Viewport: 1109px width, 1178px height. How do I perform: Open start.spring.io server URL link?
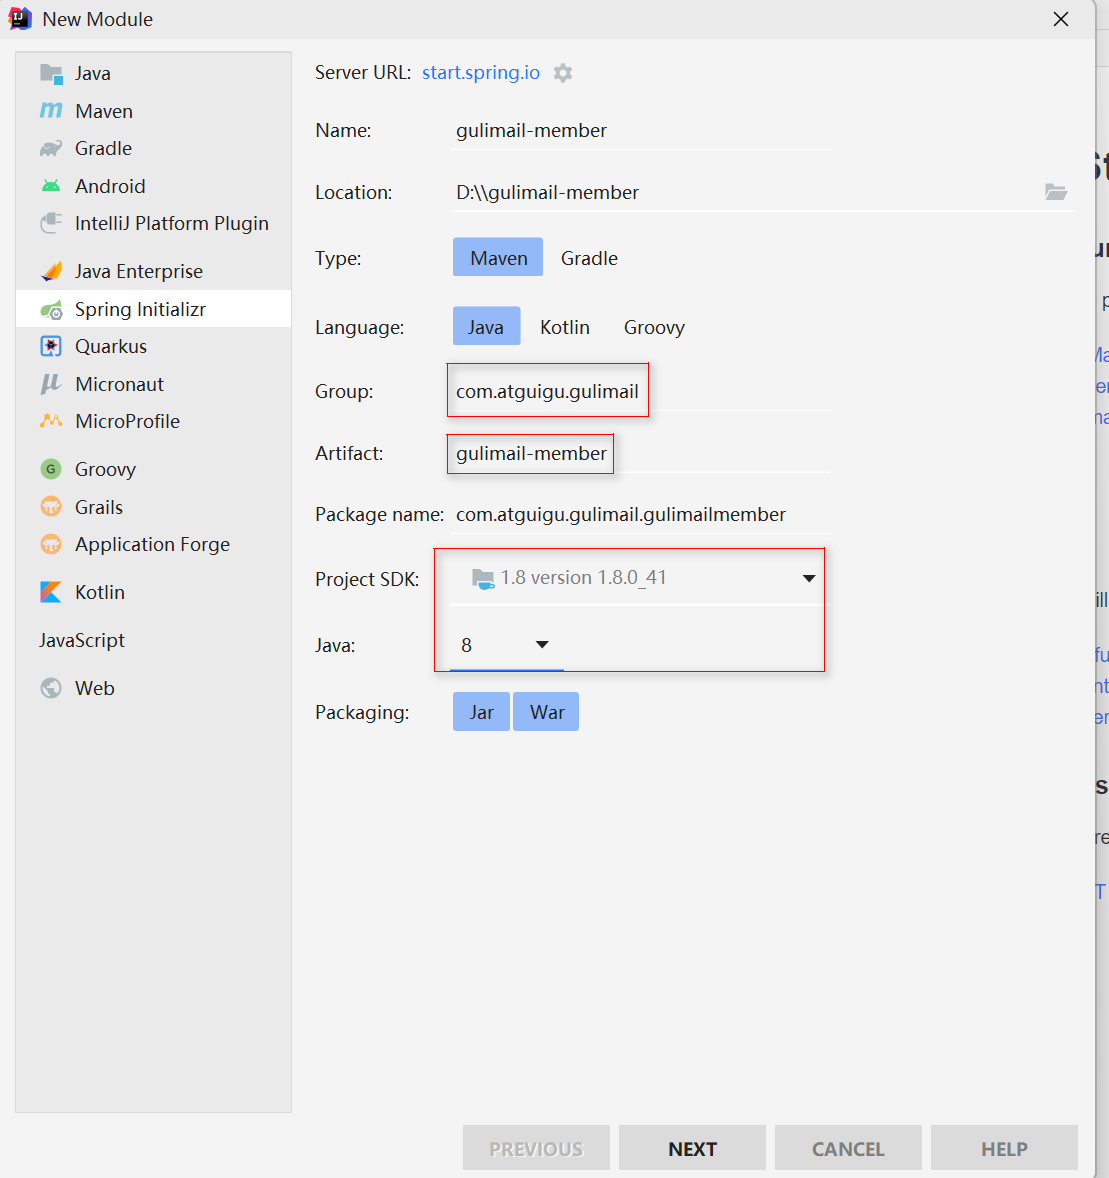(481, 73)
